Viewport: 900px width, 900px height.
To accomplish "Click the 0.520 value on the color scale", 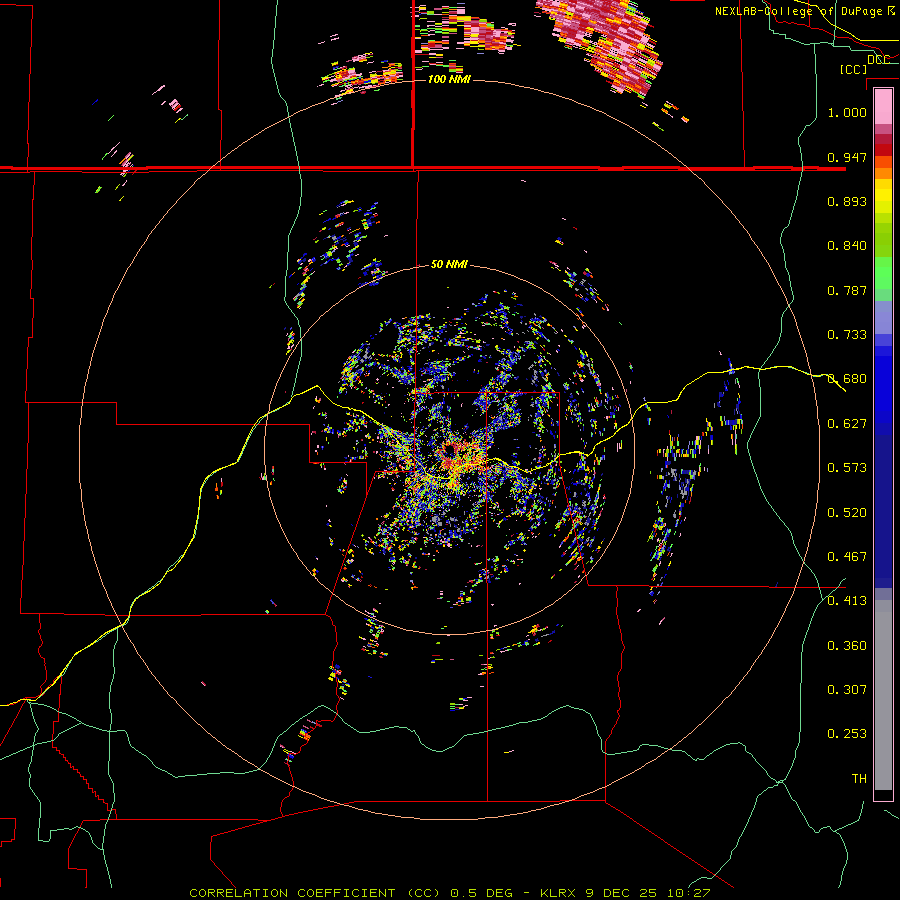I will pyautogui.click(x=847, y=513).
